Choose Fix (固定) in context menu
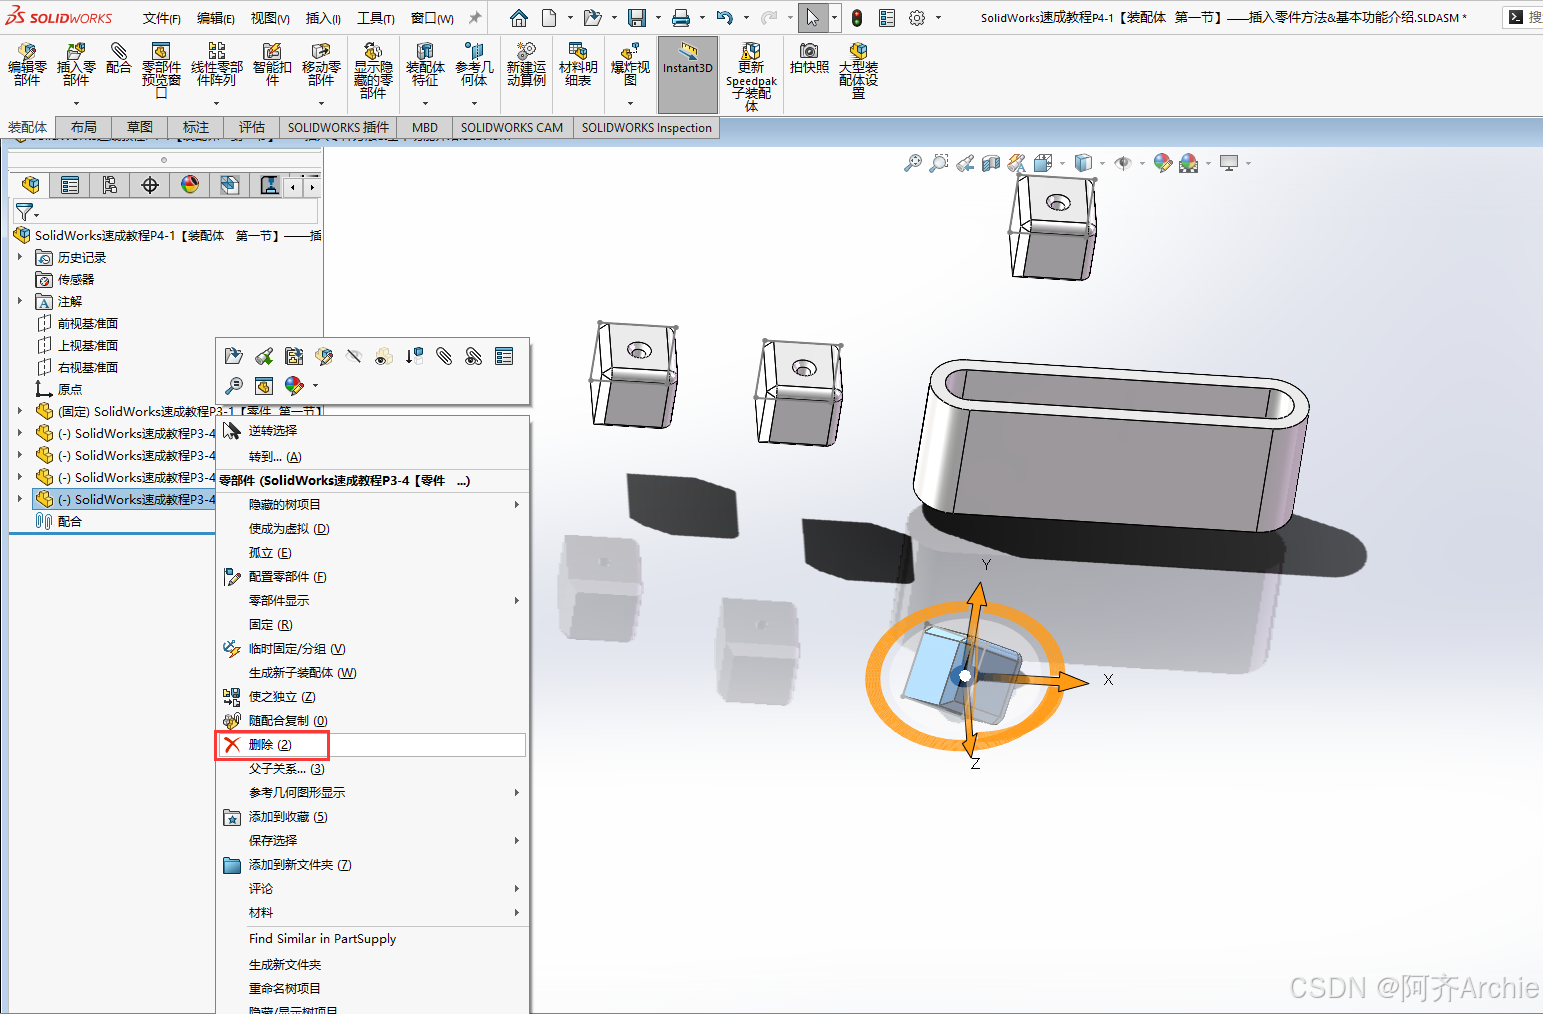Image resolution: width=1543 pixels, height=1014 pixels. [x=373, y=625]
